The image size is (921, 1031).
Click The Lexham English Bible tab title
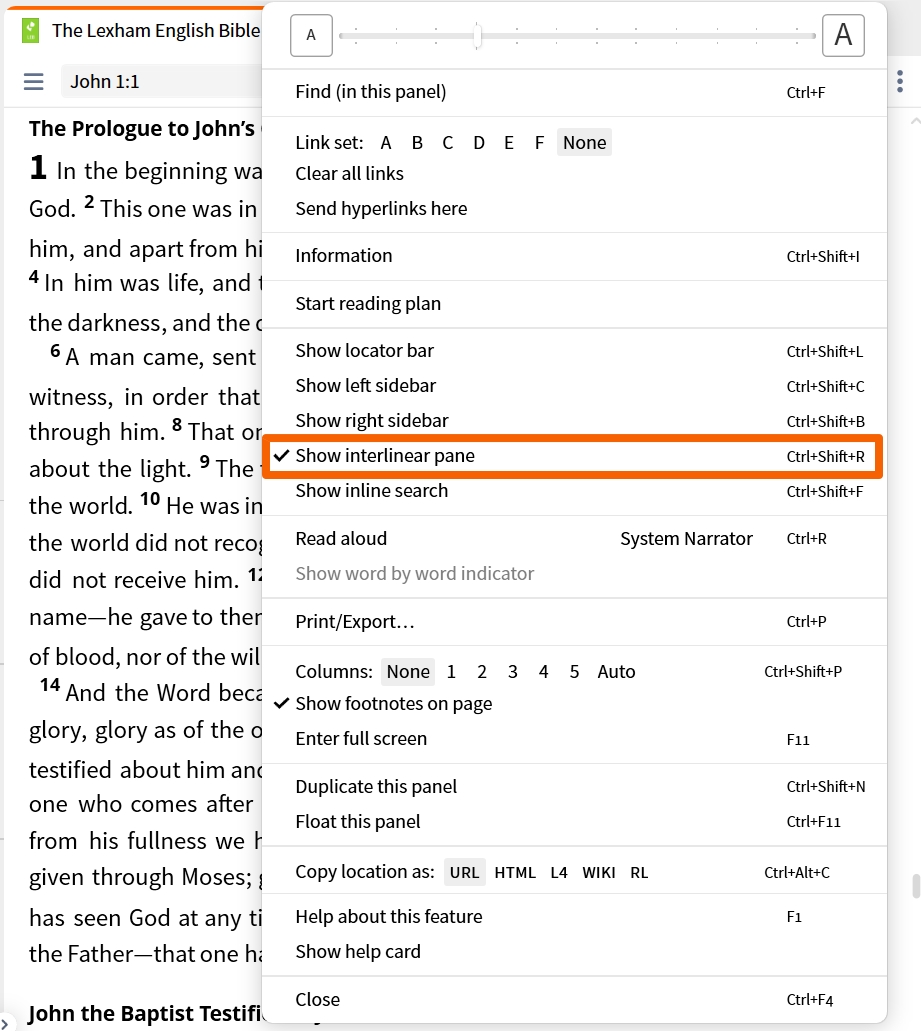coord(156,30)
